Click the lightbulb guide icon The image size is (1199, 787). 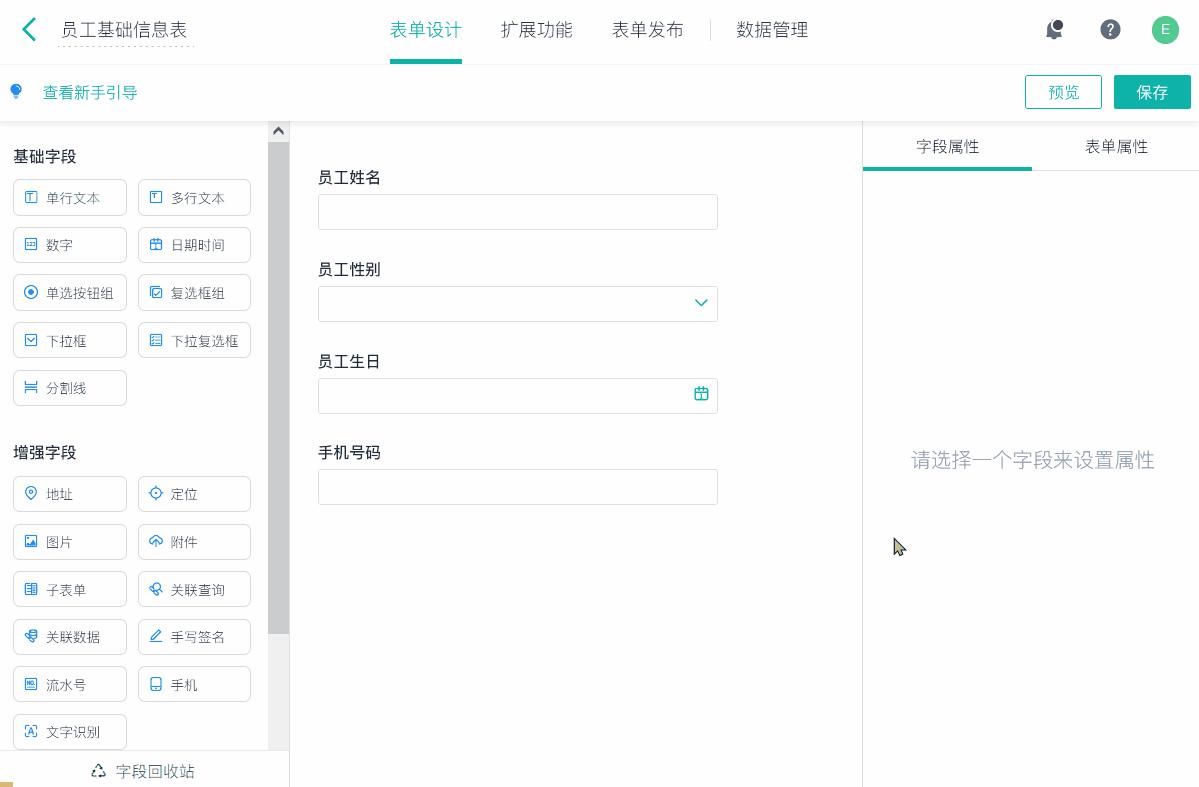[x=16, y=92]
